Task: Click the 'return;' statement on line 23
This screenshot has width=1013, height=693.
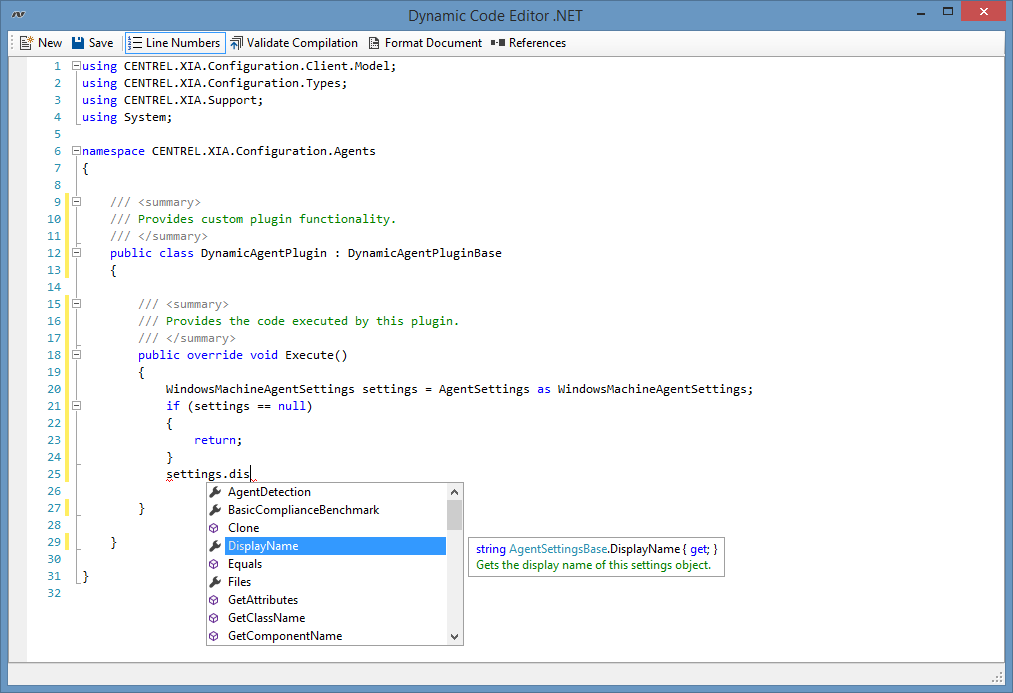Action: click(x=218, y=440)
